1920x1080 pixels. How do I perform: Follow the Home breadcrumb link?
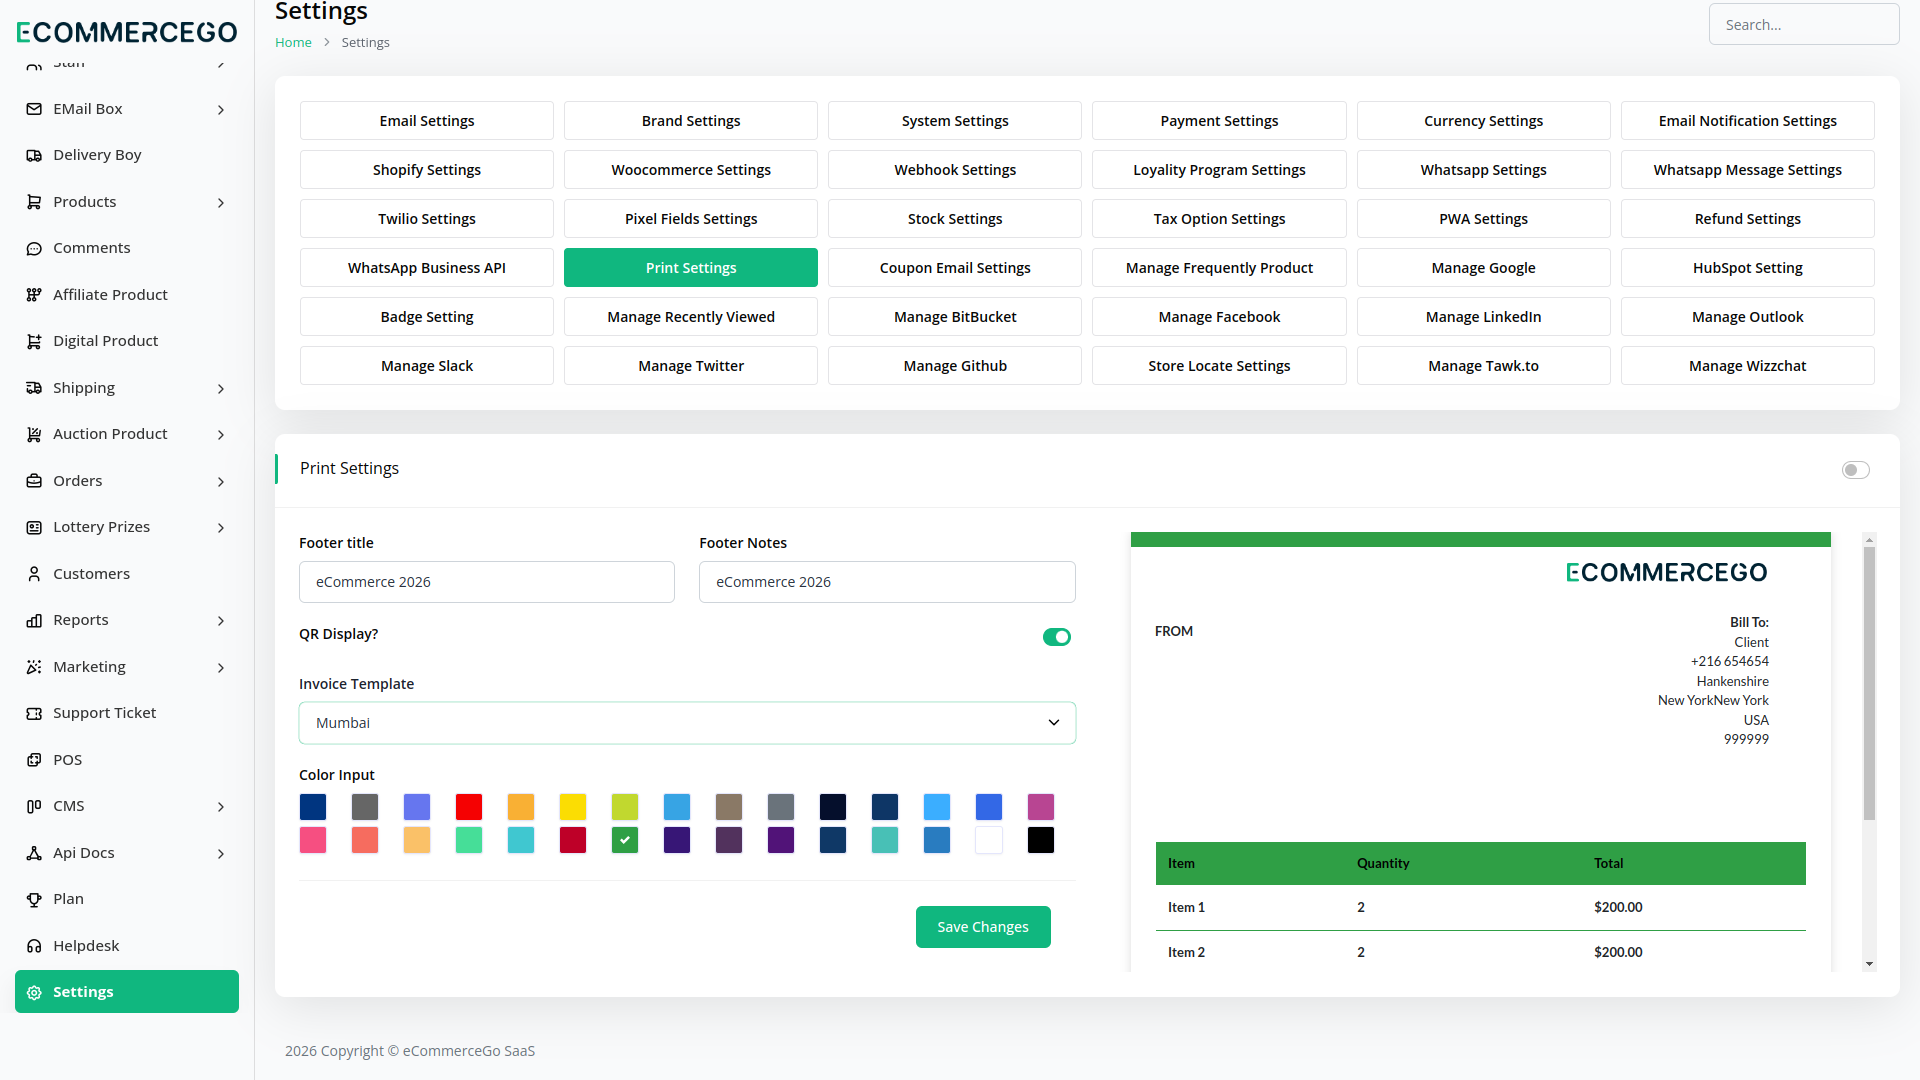pyautogui.click(x=293, y=42)
